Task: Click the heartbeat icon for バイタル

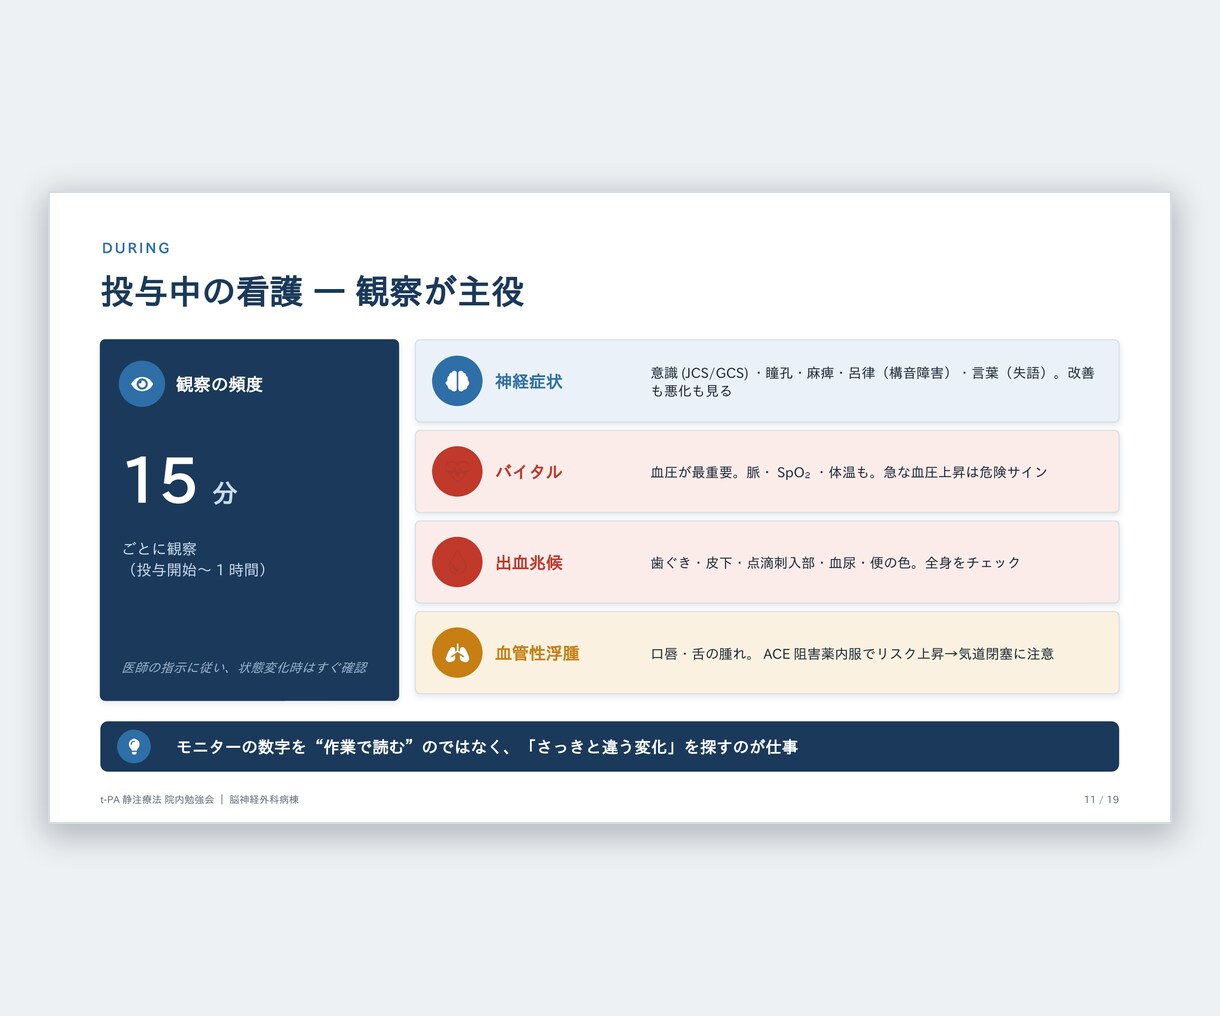Action: click(x=457, y=472)
